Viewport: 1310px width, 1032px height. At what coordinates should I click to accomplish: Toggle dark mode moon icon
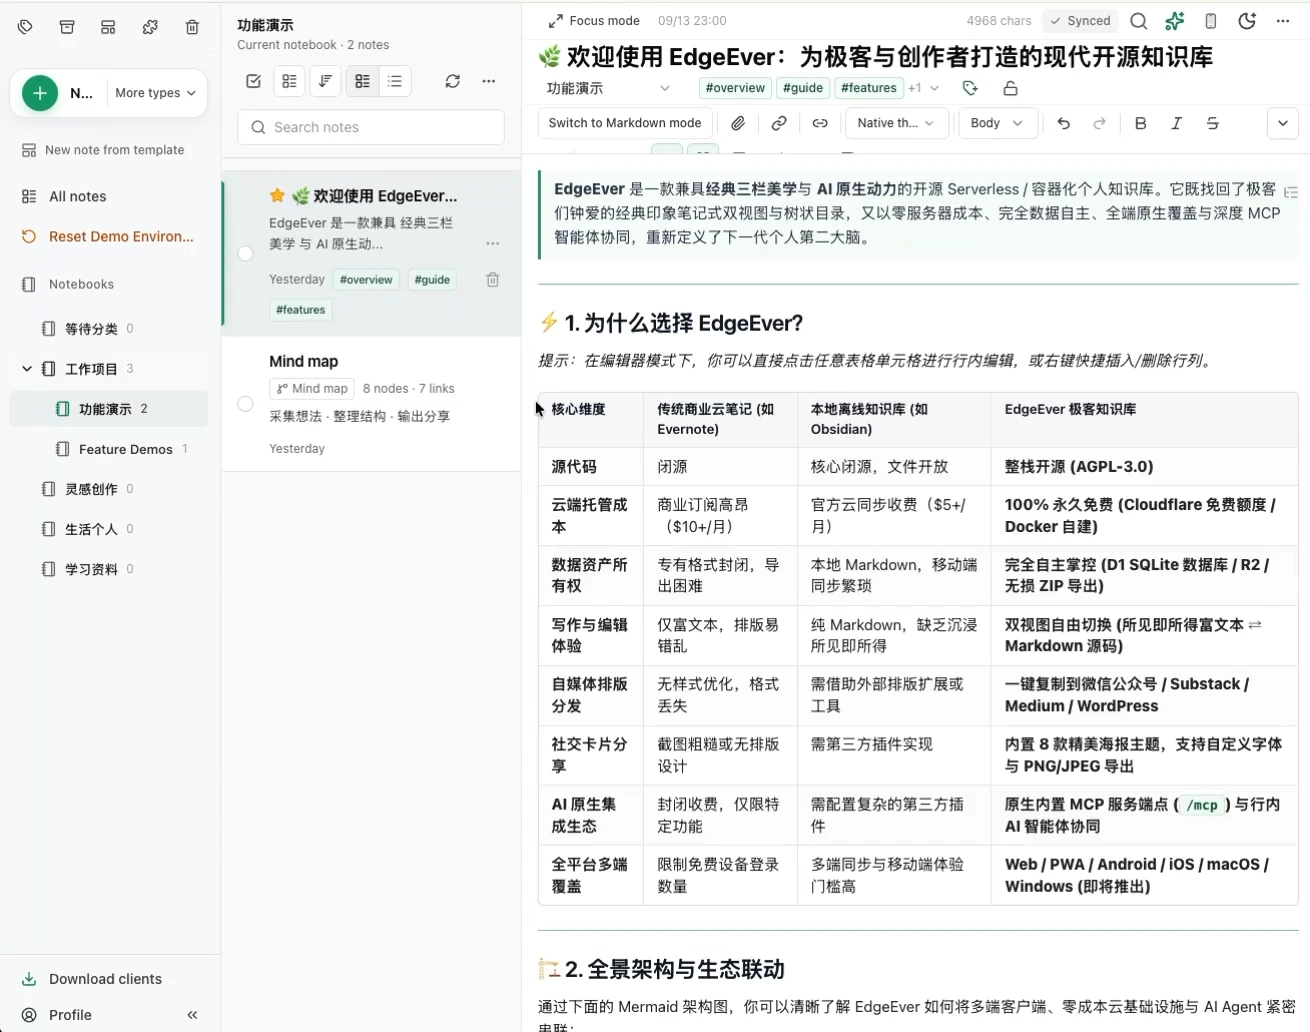(x=1246, y=21)
